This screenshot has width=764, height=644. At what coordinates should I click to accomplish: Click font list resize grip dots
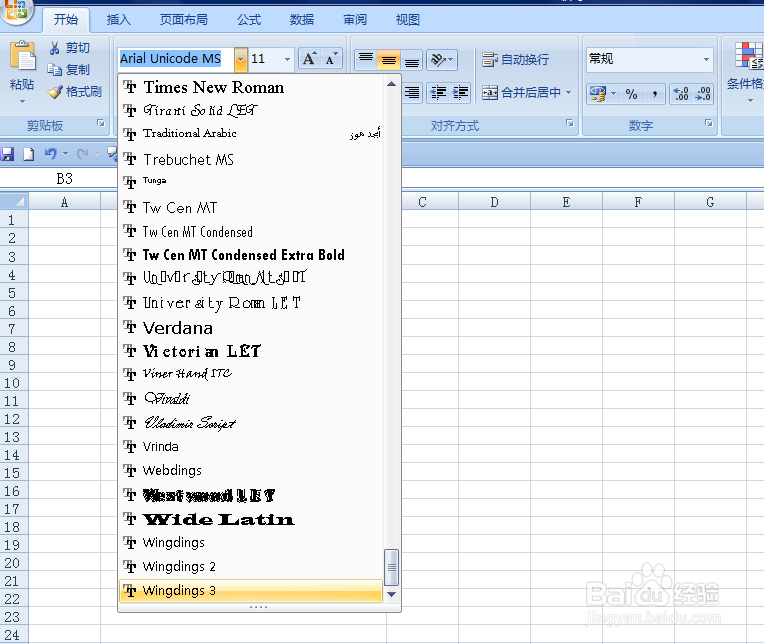pyautogui.click(x=259, y=607)
